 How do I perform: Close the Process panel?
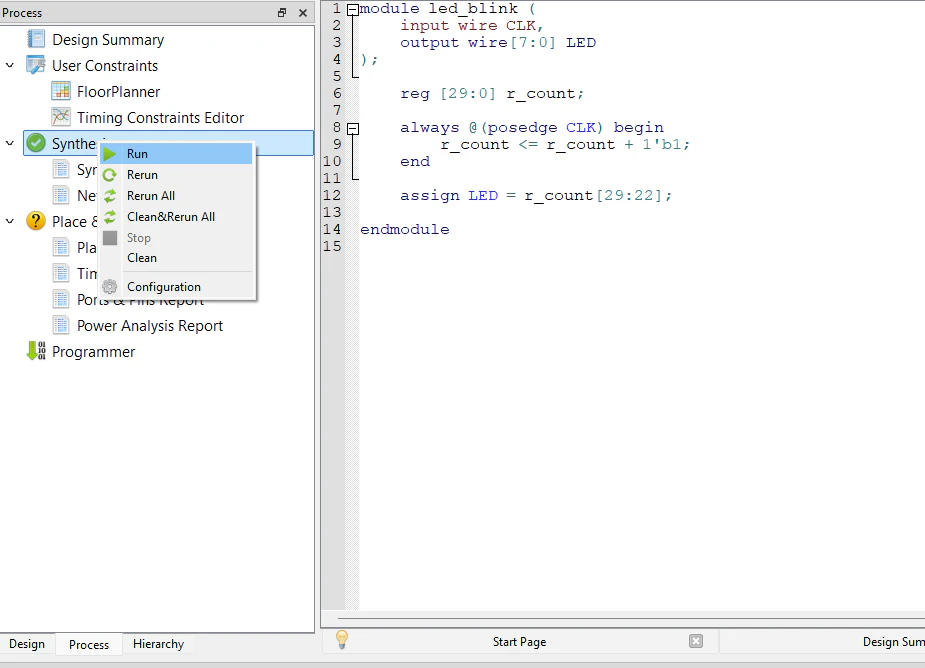click(303, 12)
